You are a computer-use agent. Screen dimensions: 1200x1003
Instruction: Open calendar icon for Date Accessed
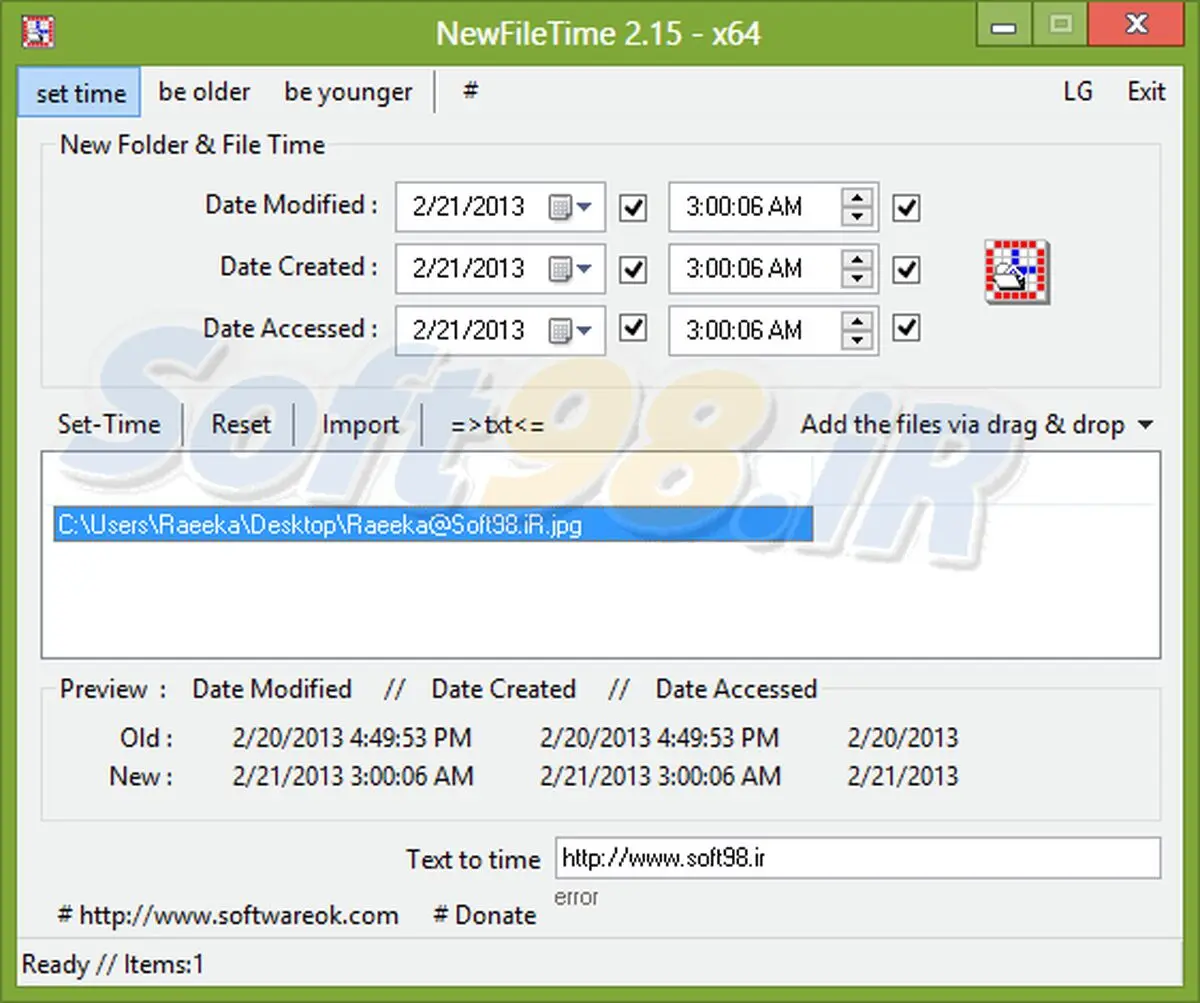click(x=570, y=329)
